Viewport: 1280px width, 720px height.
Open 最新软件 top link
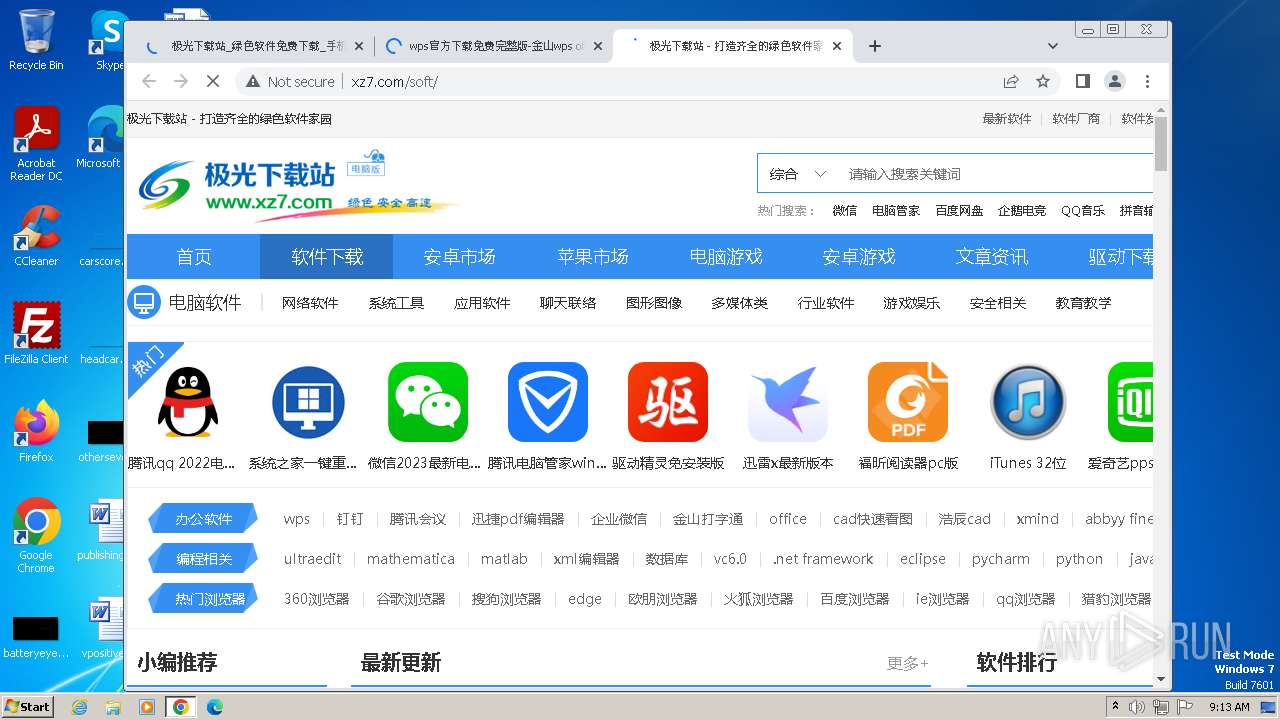point(1007,119)
